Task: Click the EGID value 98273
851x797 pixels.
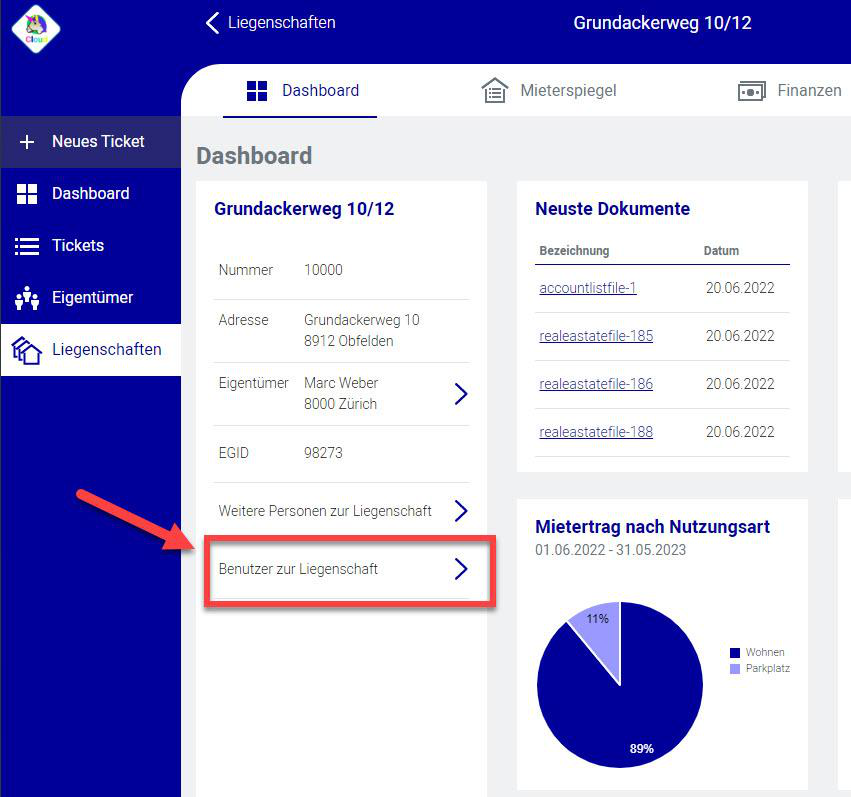Action: point(323,453)
